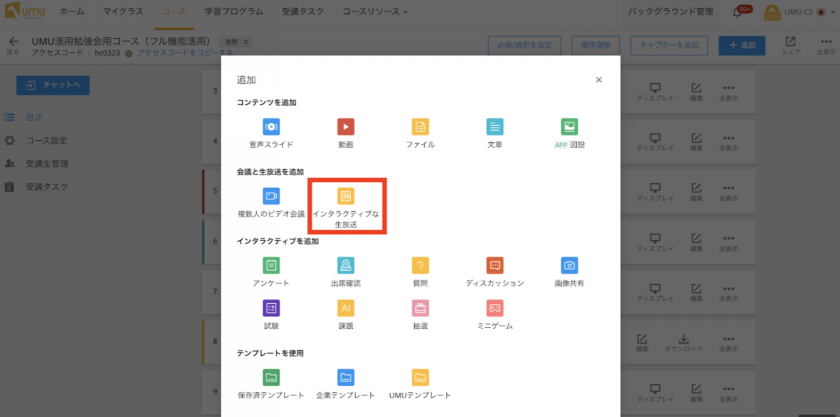This screenshot has height=417, width=840.
Task: Open 受講タスク in the sidebar
Action: [x=47, y=187]
